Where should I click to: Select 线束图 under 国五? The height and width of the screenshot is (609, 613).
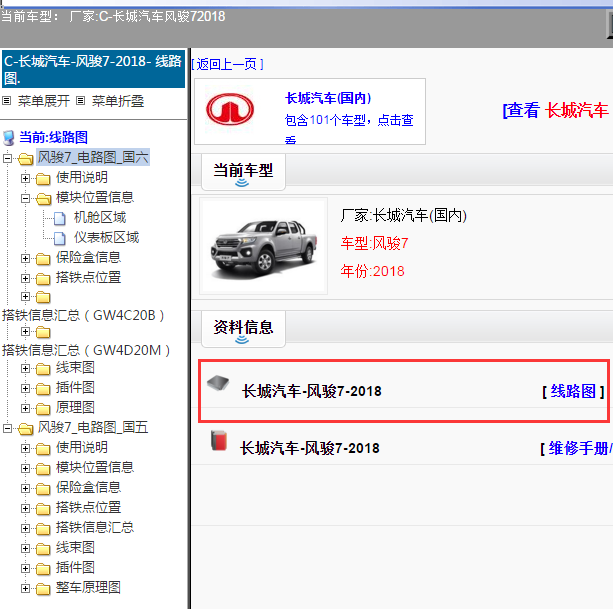[x=75, y=548]
